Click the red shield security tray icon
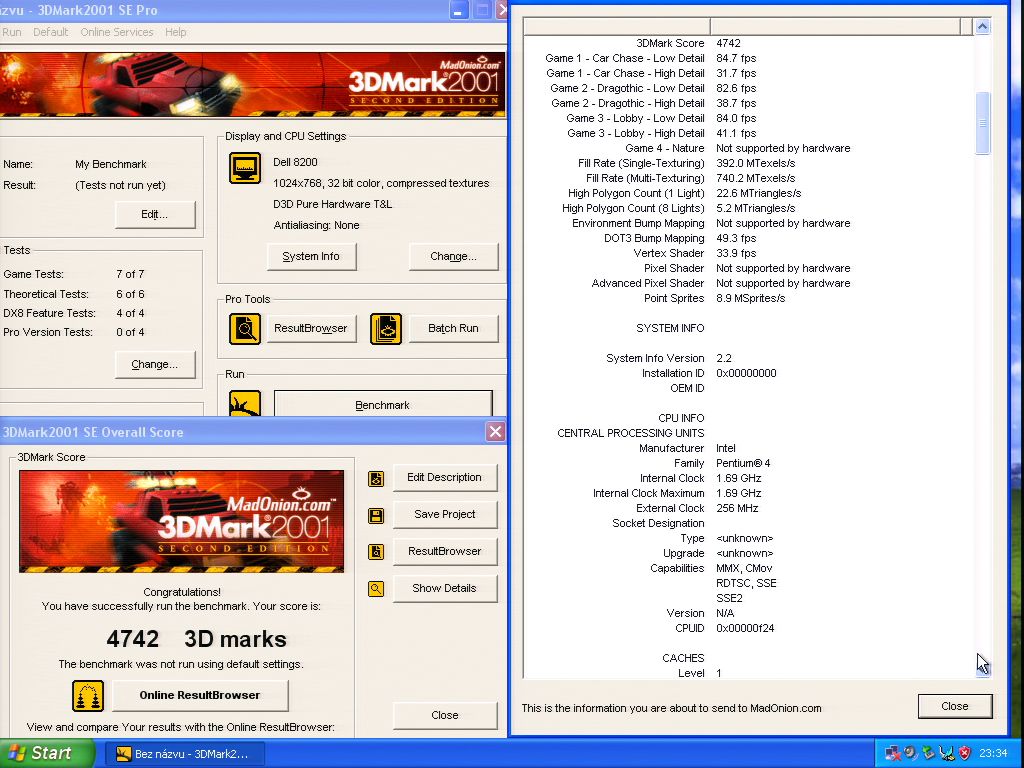Screen dimensions: 1024x768 pos(965,753)
